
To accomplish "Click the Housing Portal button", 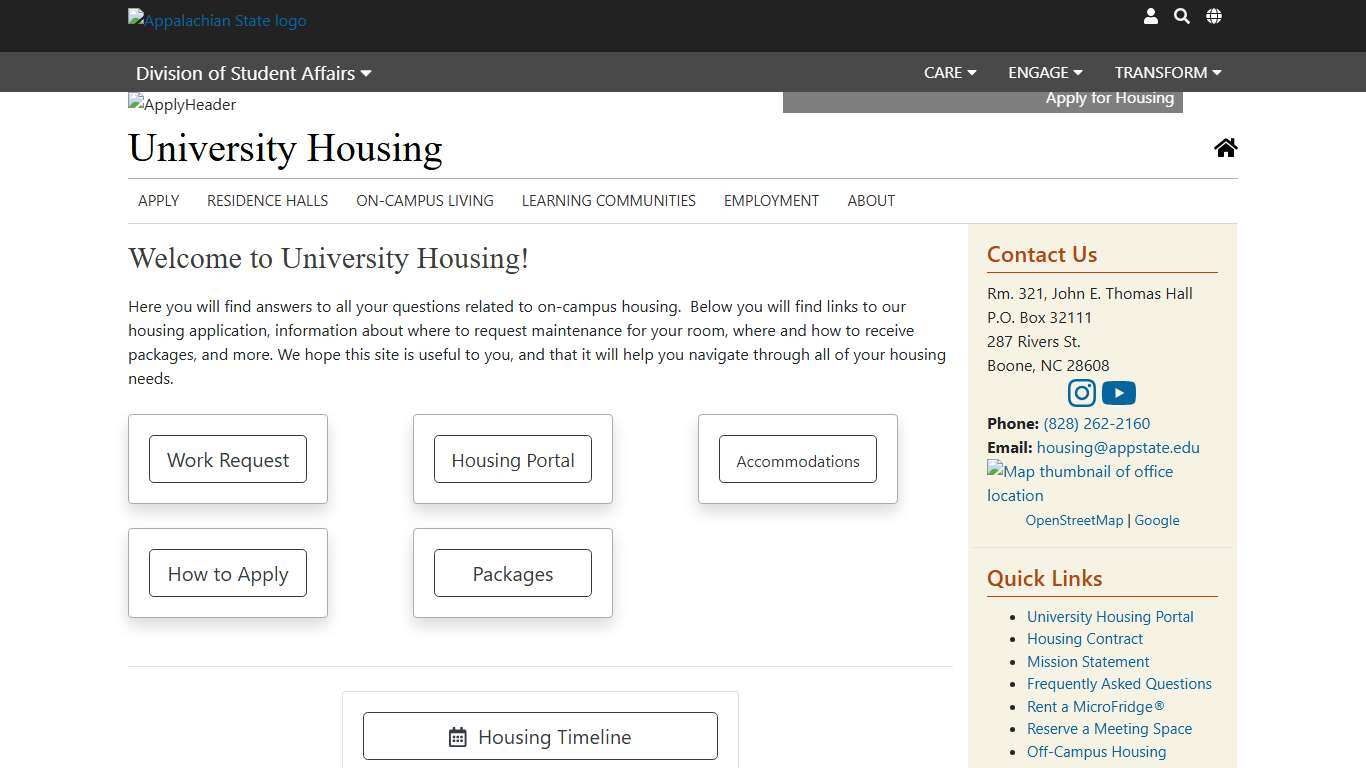I will point(512,460).
